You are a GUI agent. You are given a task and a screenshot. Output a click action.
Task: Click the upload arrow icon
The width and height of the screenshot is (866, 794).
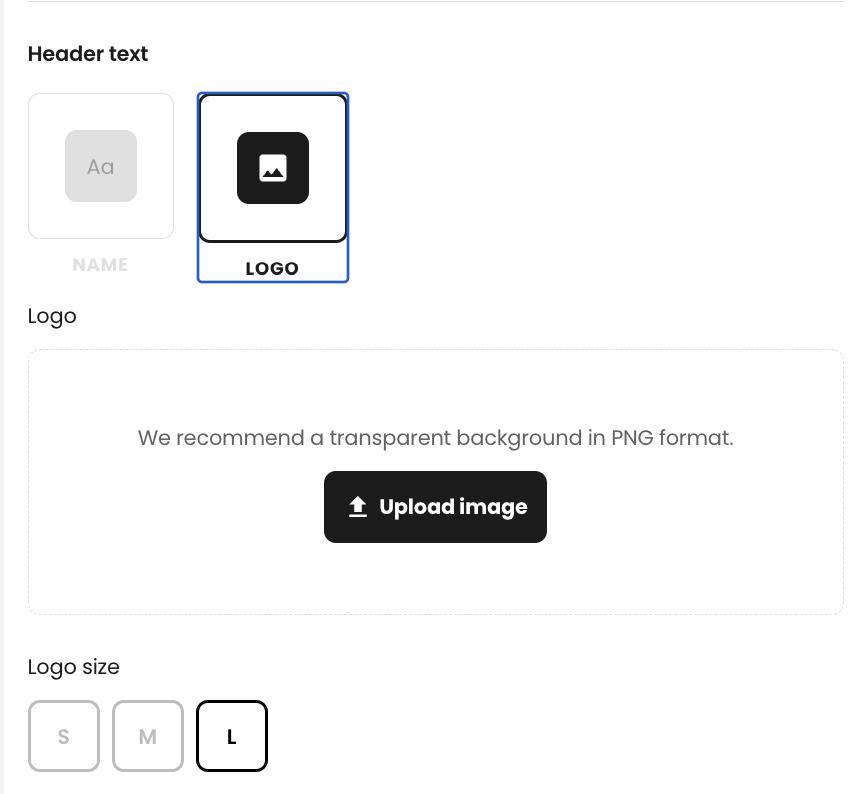358,506
